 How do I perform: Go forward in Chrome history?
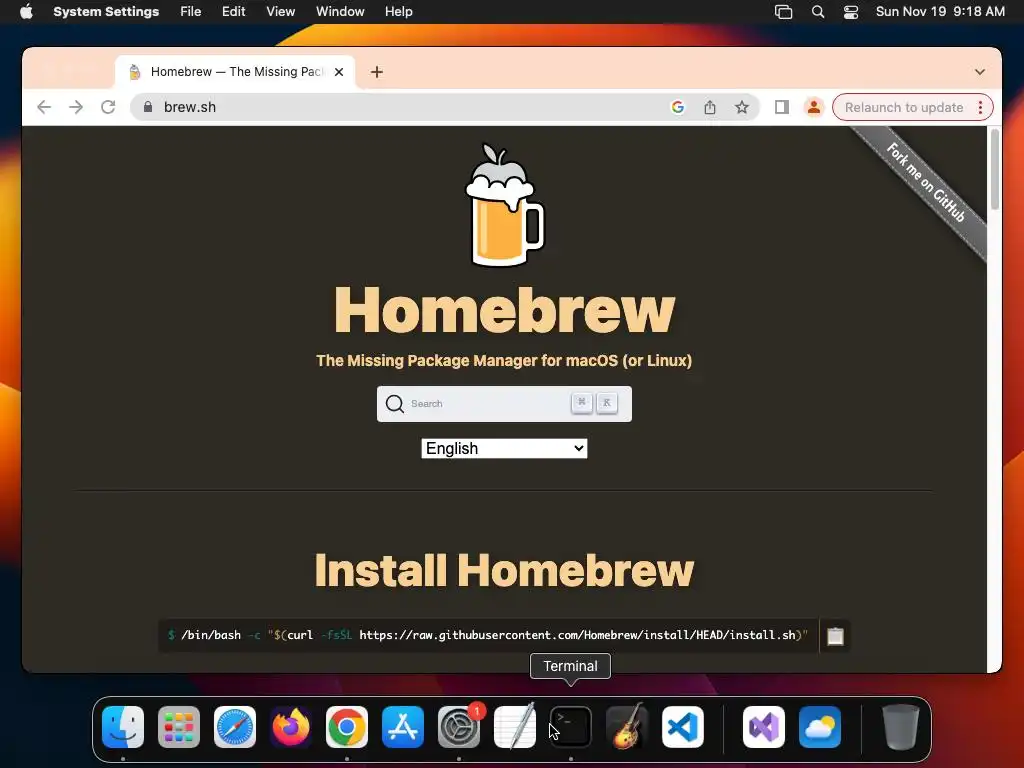(x=76, y=107)
